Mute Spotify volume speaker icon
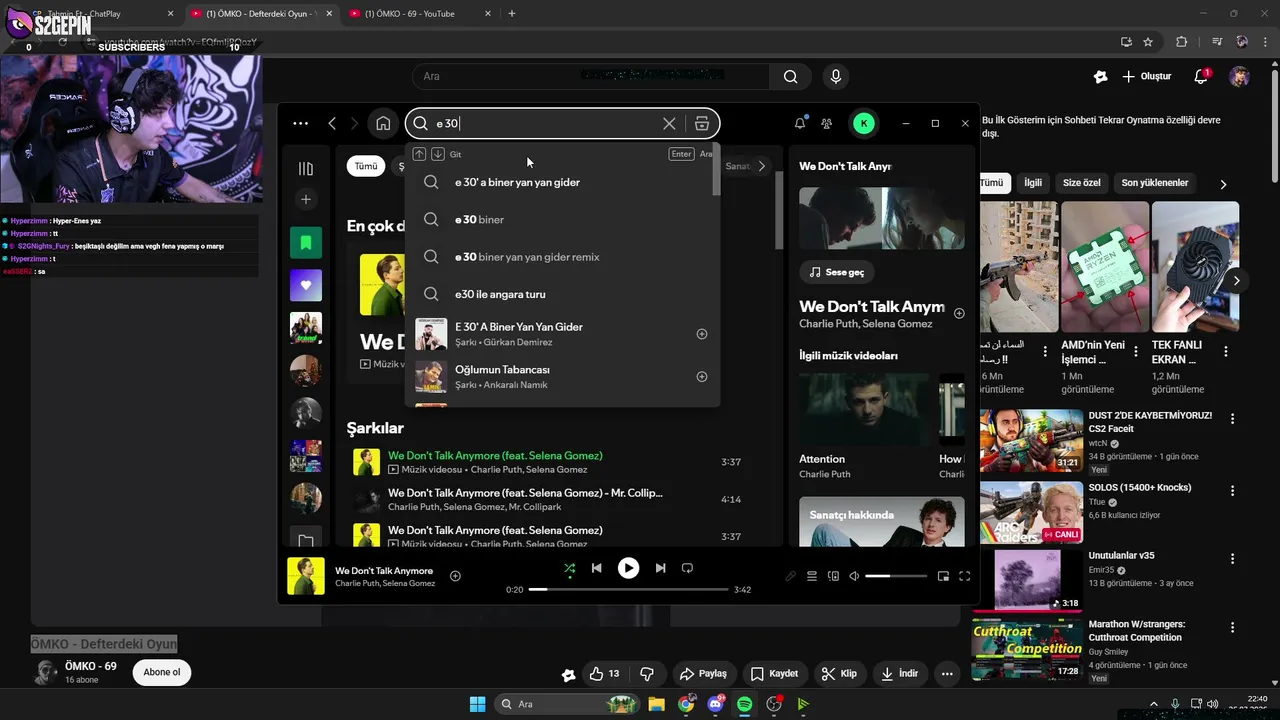The height and width of the screenshot is (720, 1280). tap(854, 576)
